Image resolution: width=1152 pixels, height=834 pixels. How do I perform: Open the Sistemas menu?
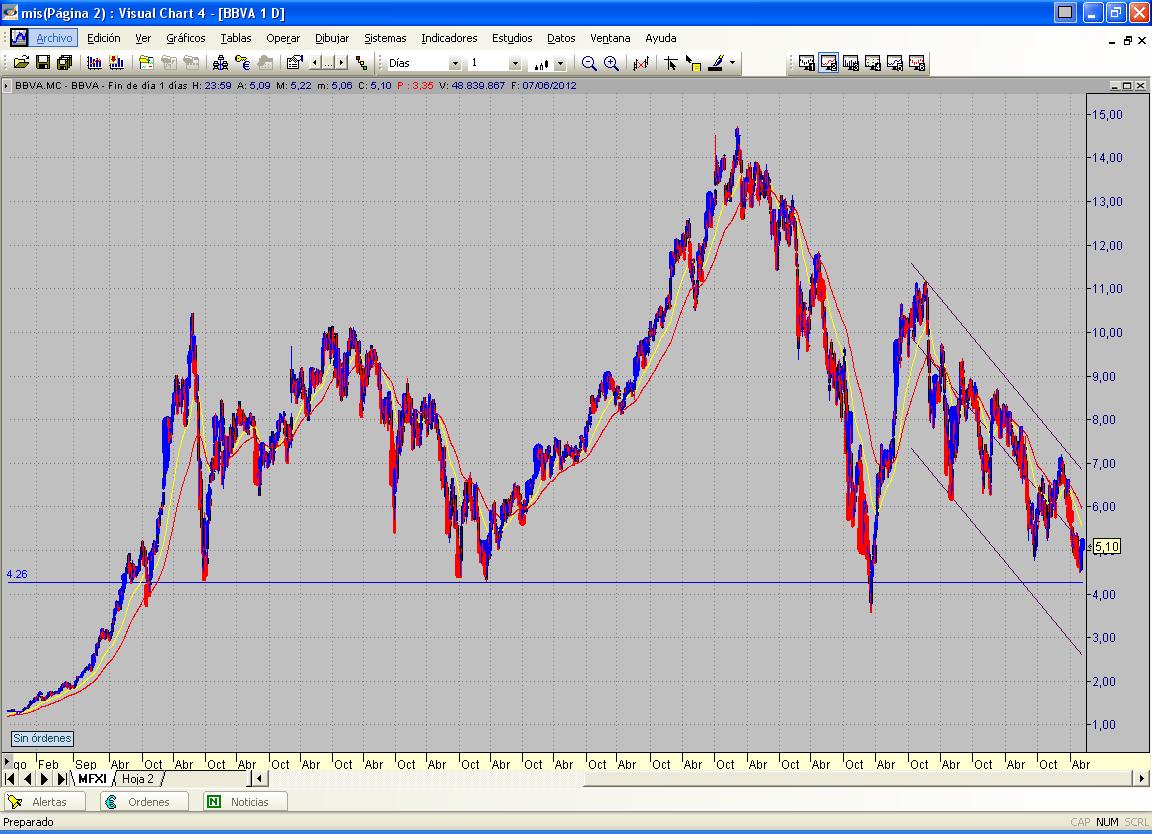pos(385,38)
